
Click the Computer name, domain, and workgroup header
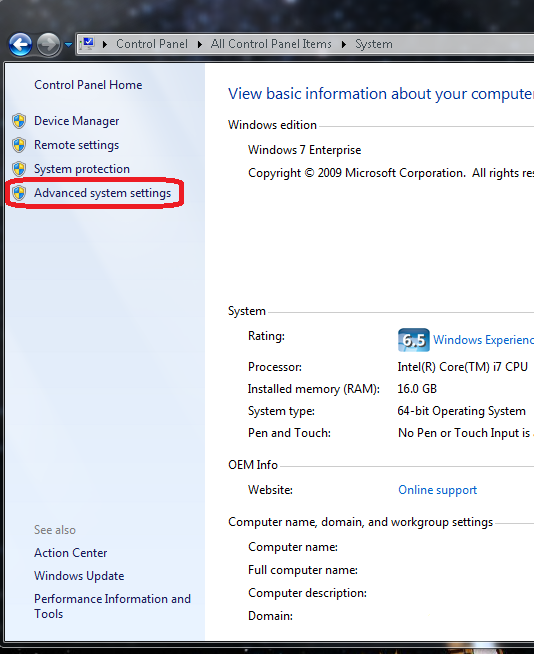360,522
